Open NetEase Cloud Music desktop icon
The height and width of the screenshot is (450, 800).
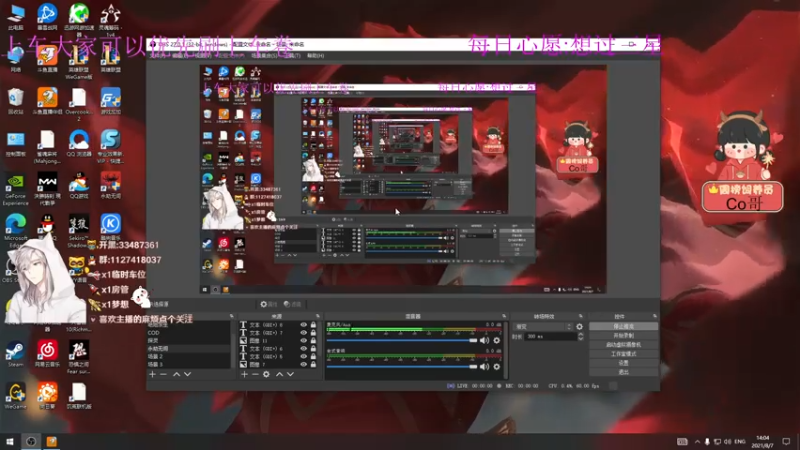(x=47, y=354)
